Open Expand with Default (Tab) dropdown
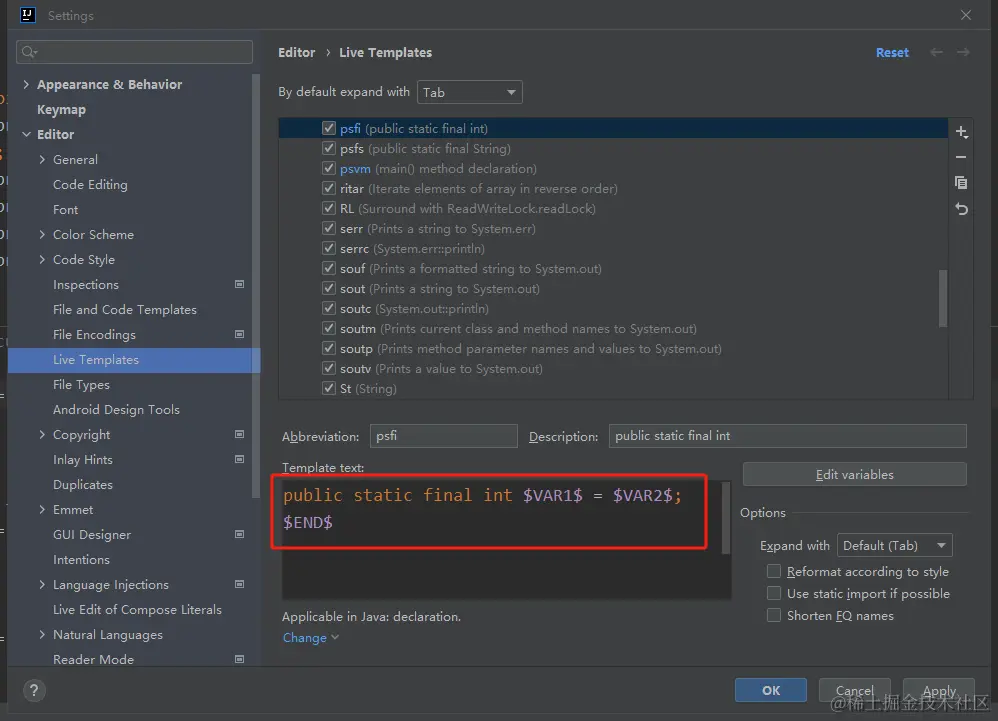The image size is (998, 721). click(x=895, y=545)
